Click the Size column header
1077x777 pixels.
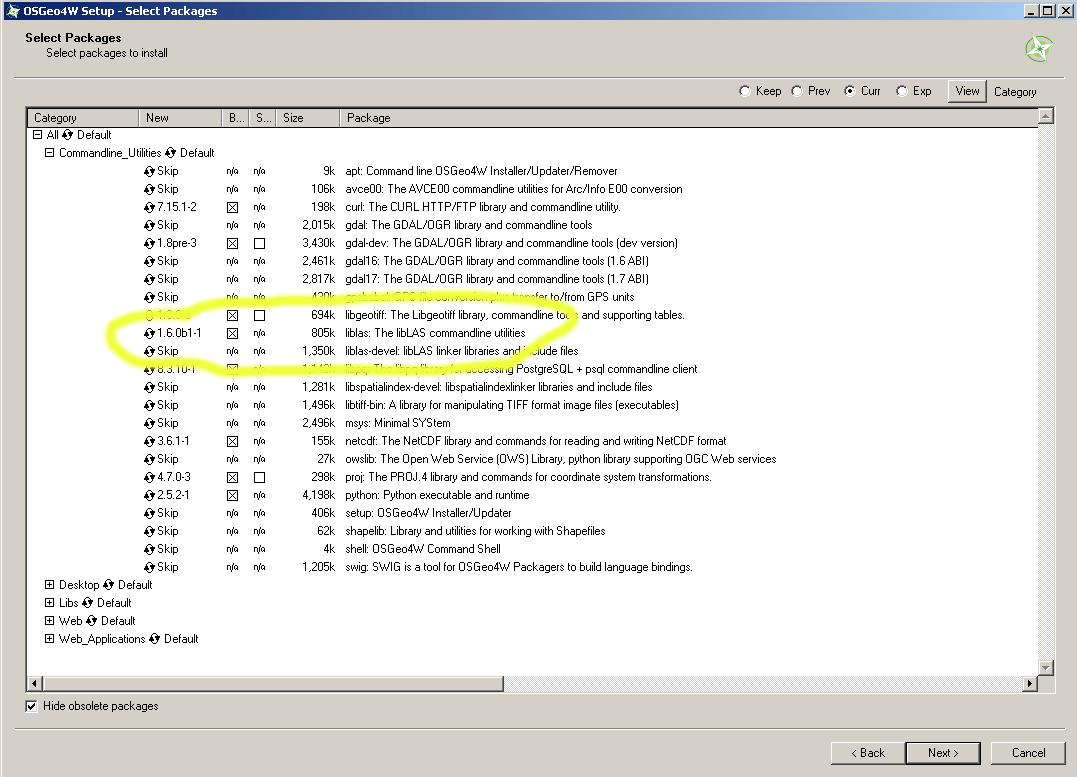point(308,118)
